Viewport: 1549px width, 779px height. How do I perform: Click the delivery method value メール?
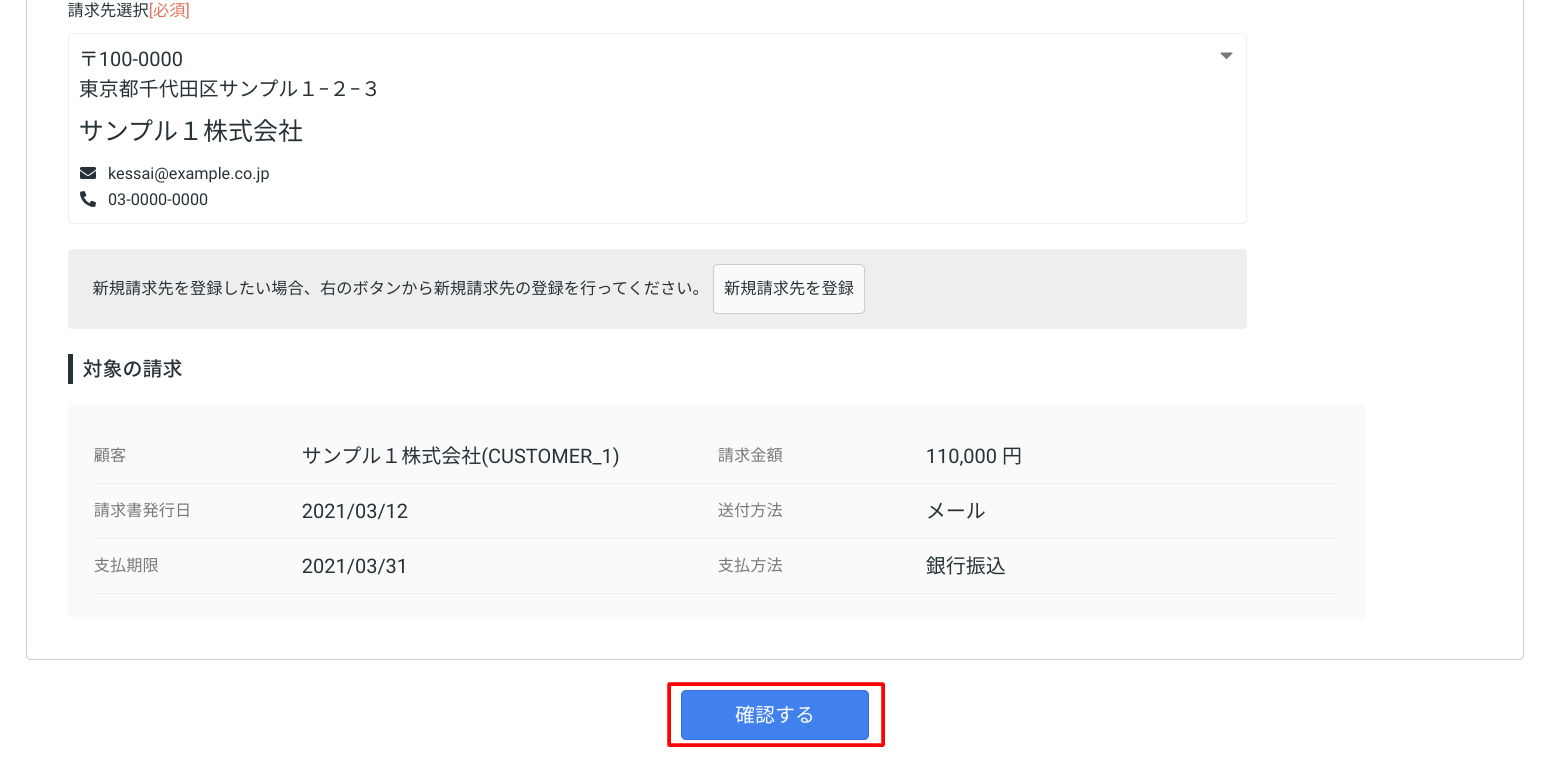(x=955, y=511)
